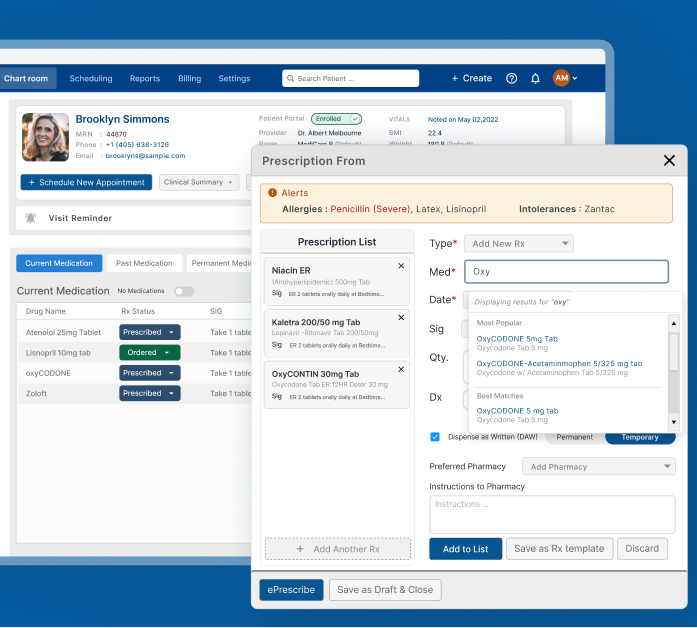Remove Kaletra 200/50 mg Tab entry
This screenshot has height=628, width=697.
[x=401, y=318]
